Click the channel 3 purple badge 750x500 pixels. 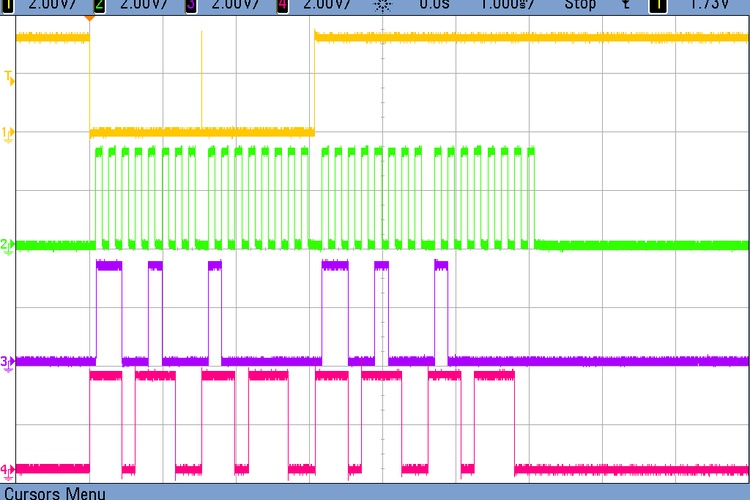[191, 5]
